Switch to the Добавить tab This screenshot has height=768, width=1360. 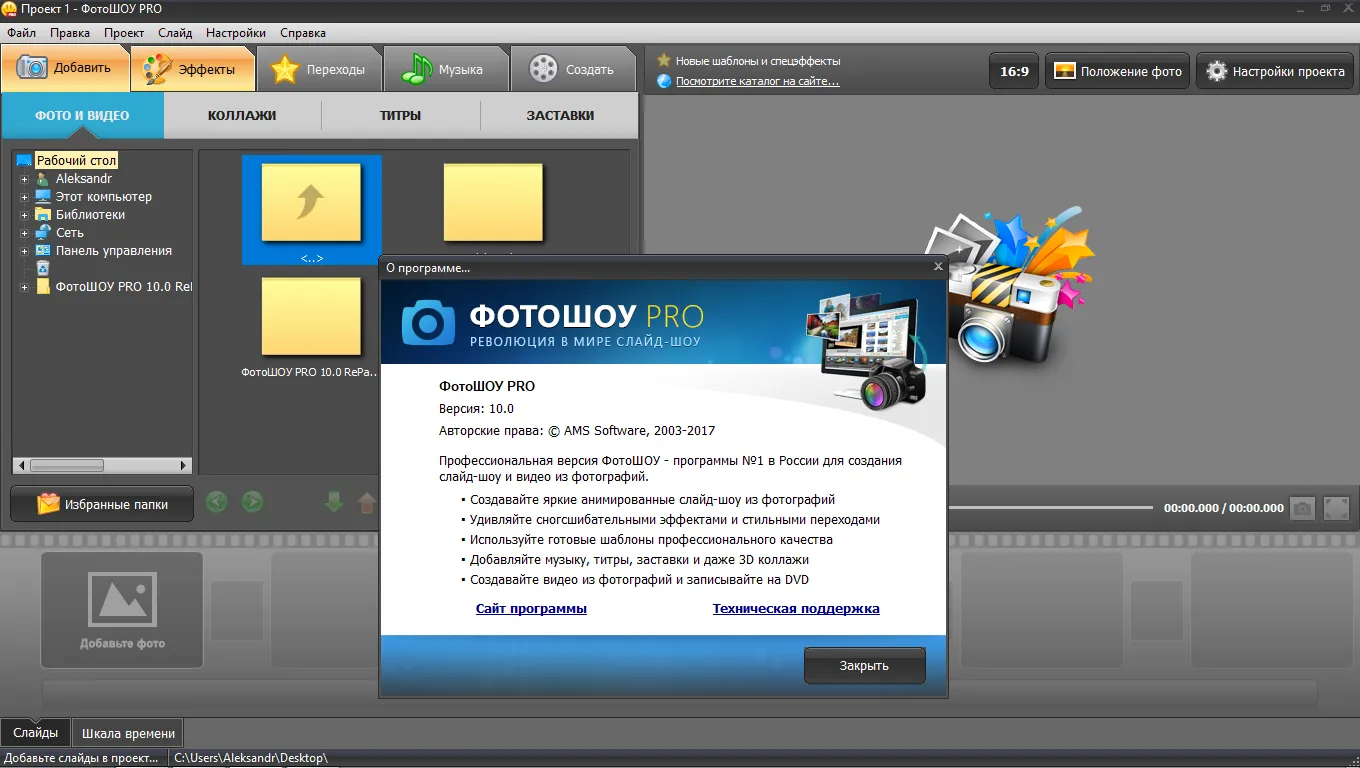tap(65, 68)
